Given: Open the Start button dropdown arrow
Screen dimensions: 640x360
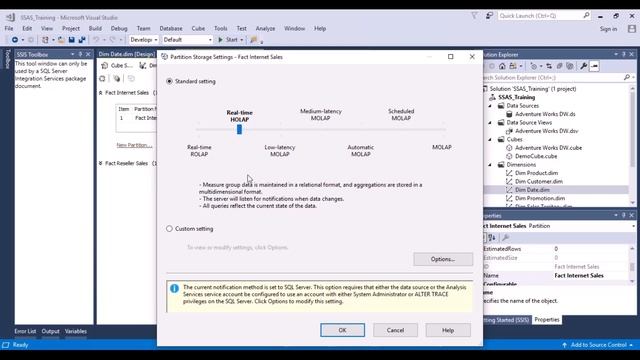Looking at the screenshot, I should click(242, 40).
